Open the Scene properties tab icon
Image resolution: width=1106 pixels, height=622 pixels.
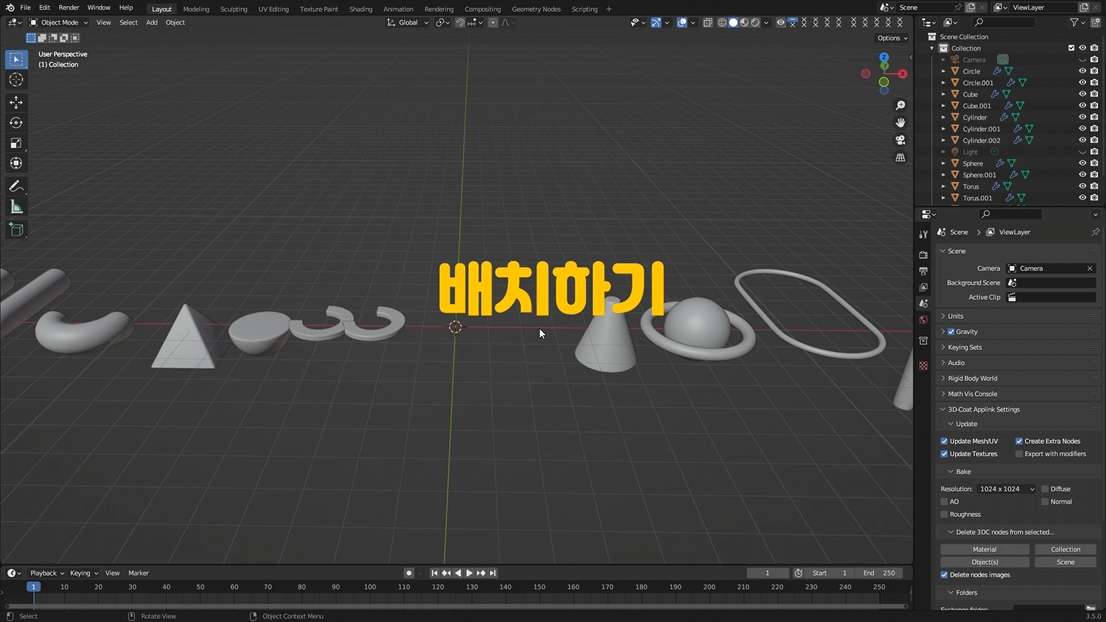(x=923, y=303)
